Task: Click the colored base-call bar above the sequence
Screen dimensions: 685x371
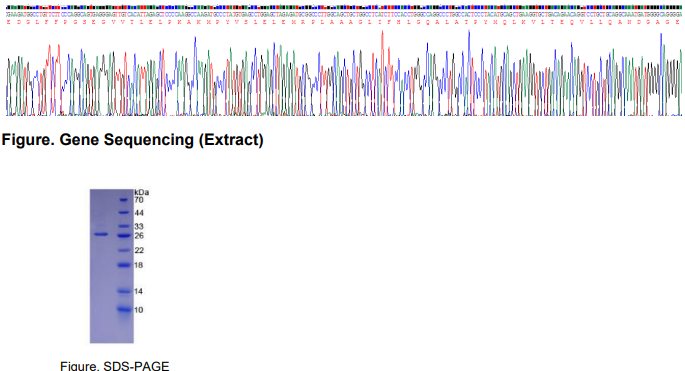Action: point(343,7)
